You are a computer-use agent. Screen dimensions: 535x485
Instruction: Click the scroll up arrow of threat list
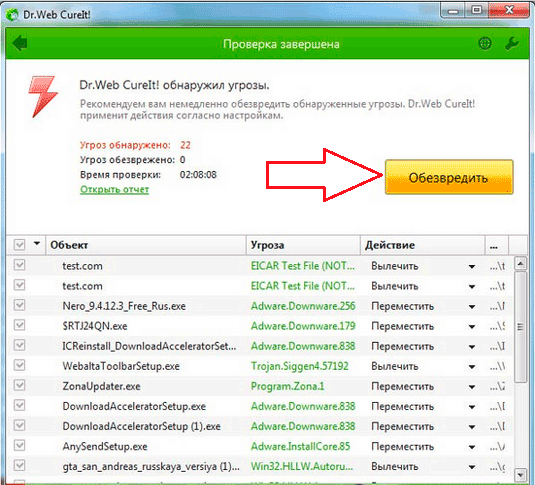[x=520, y=263]
